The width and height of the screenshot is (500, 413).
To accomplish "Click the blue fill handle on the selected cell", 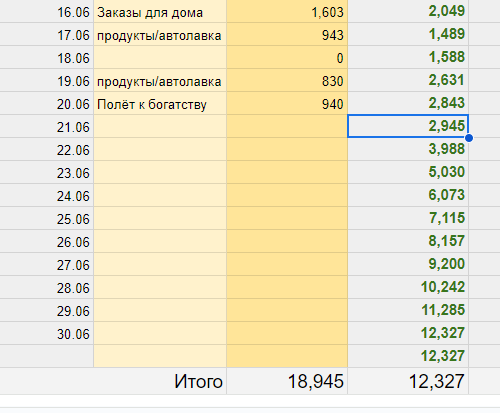I will (x=469, y=138).
